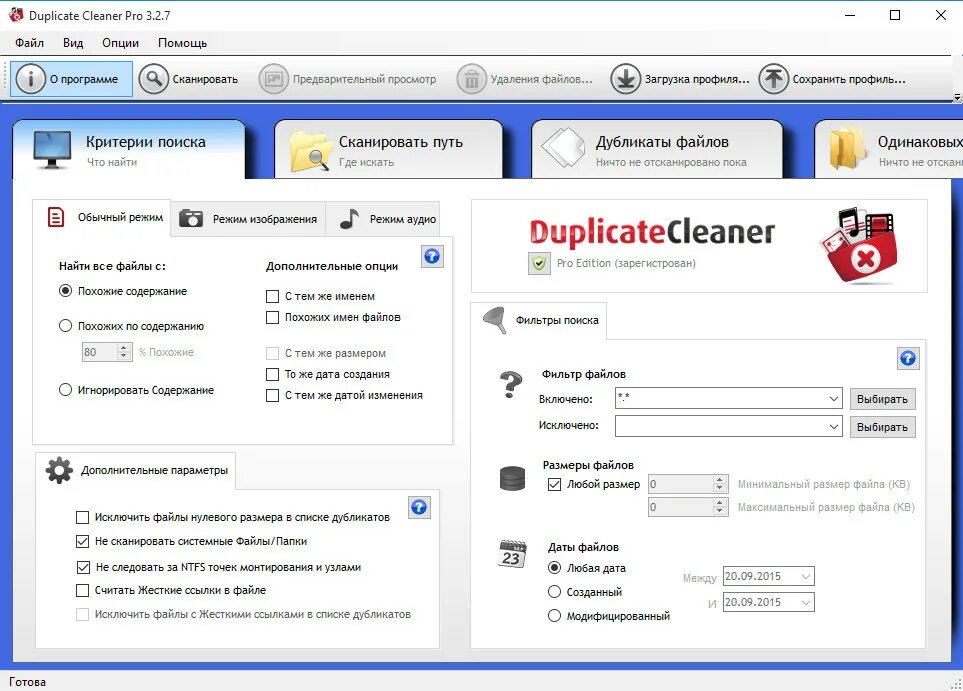Increase Максимальный размер файла spinner
The height and width of the screenshot is (691, 963).
(x=720, y=502)
